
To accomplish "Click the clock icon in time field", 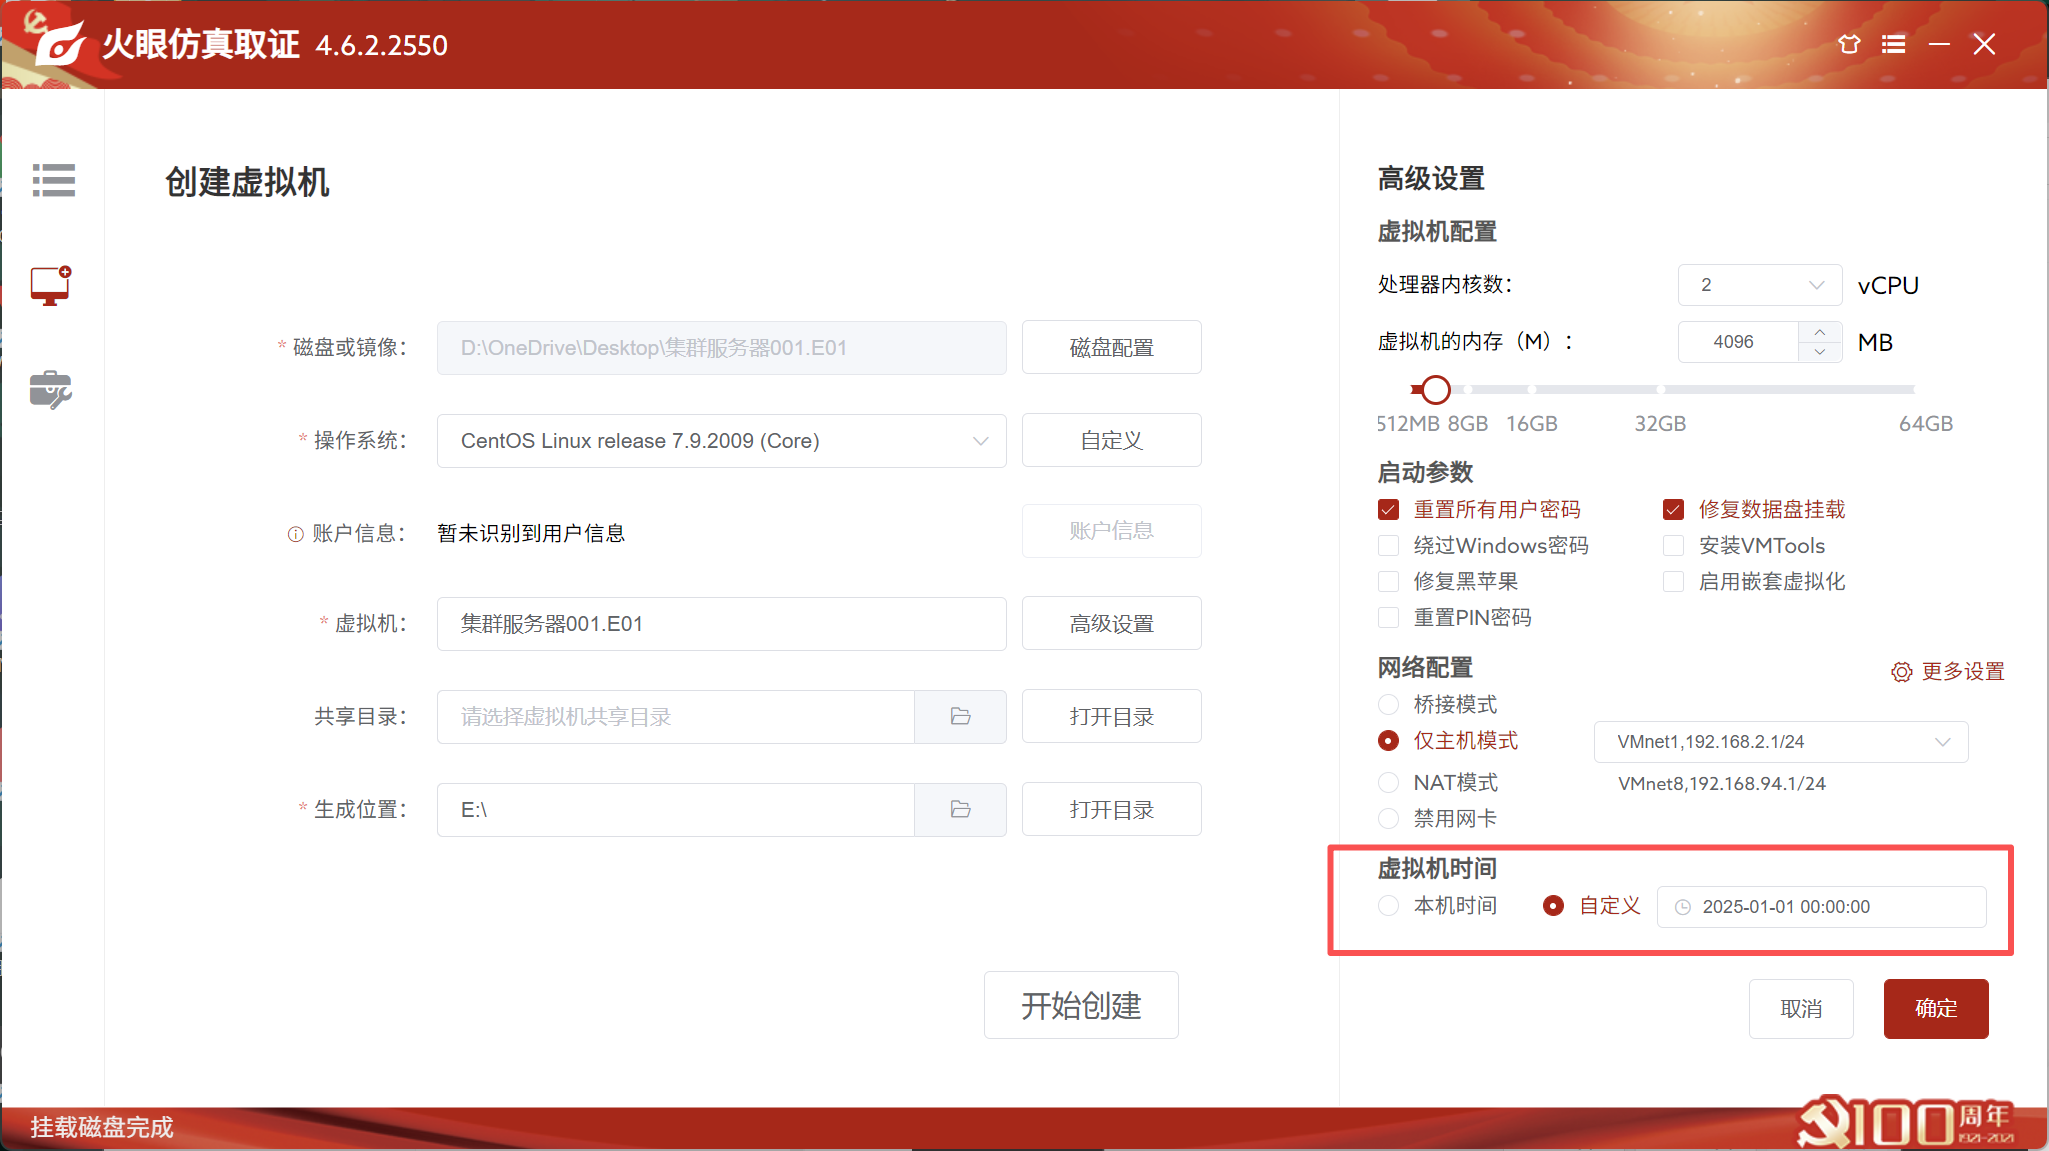I will (1683, 907).
